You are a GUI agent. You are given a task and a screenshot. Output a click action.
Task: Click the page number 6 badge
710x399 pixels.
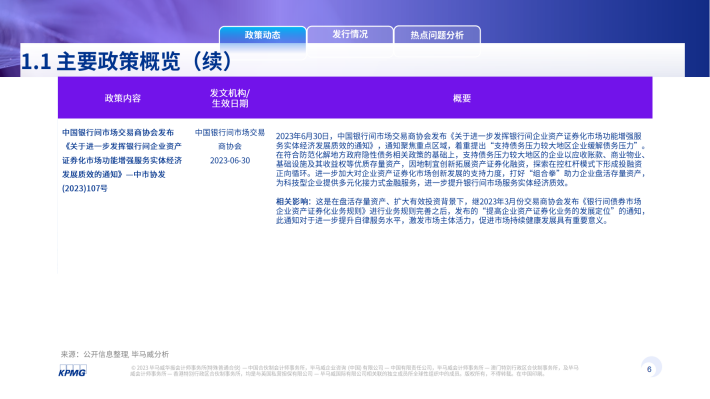click(650, 369)
